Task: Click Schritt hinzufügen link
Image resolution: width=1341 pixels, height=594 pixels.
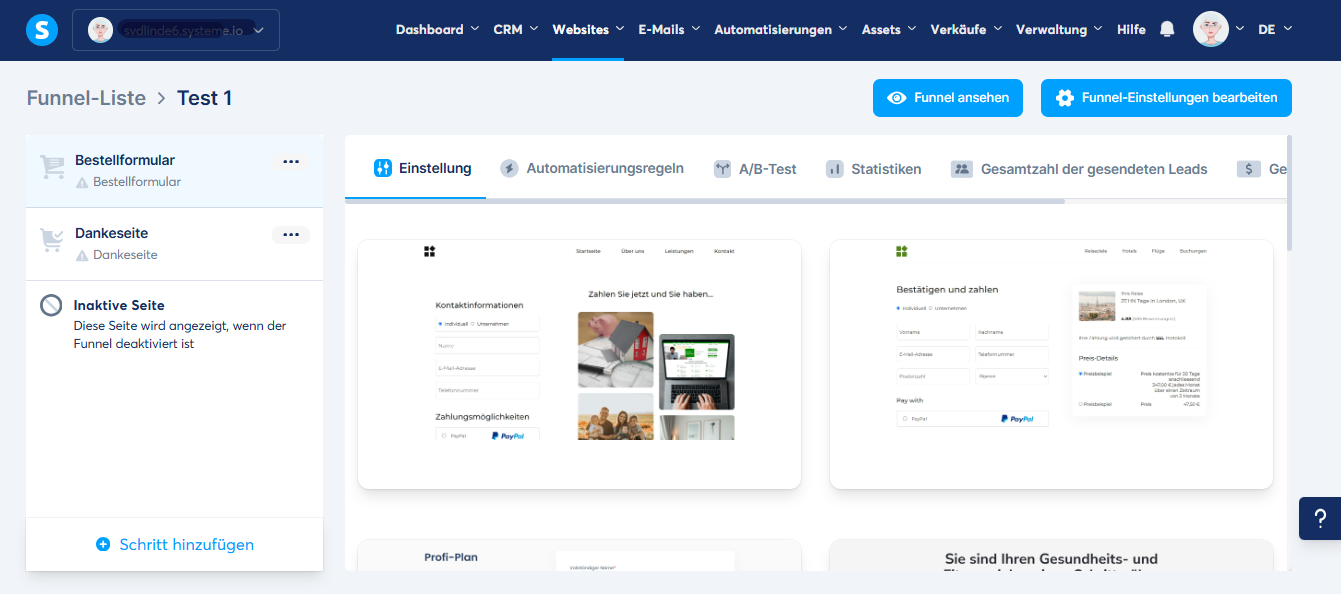Action: tap(174, 545)
